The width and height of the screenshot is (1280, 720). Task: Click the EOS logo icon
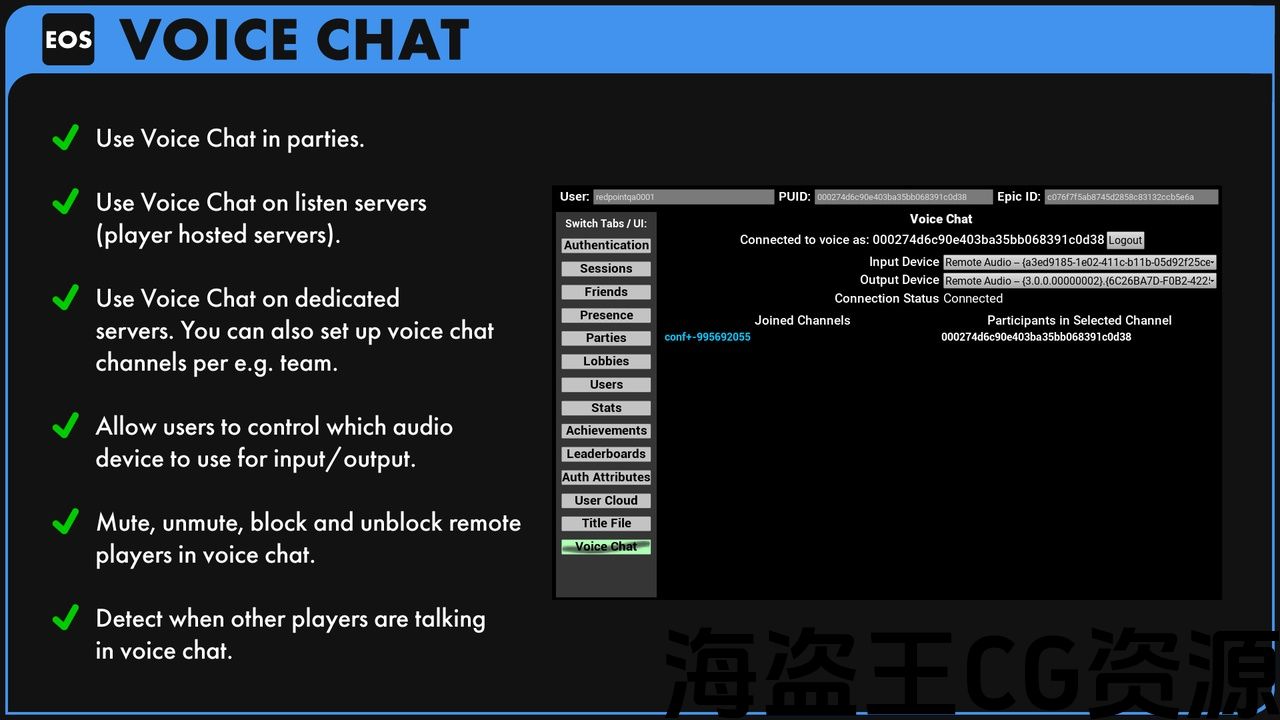(68, 40)
